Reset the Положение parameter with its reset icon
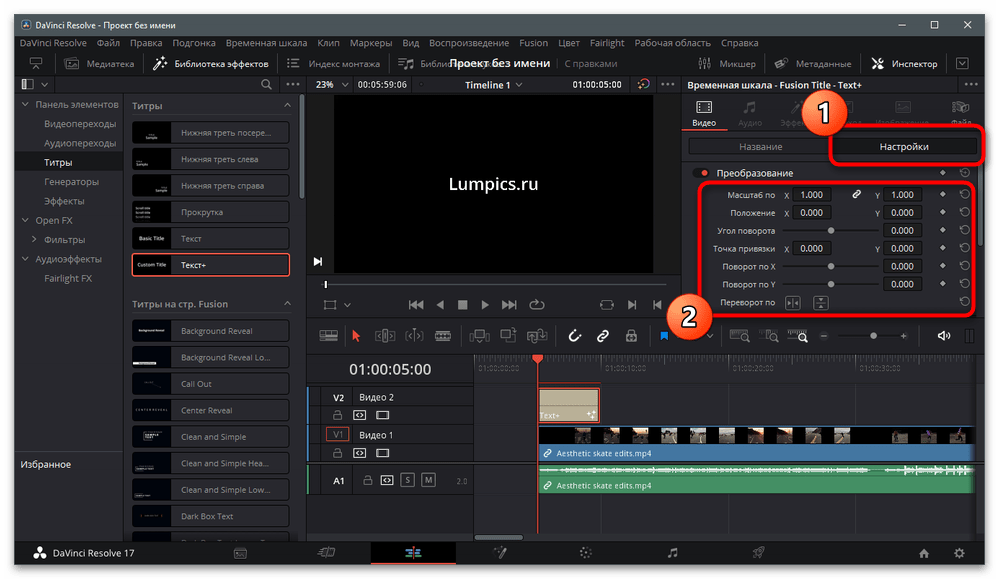The image size is (999, 579). 964,213
